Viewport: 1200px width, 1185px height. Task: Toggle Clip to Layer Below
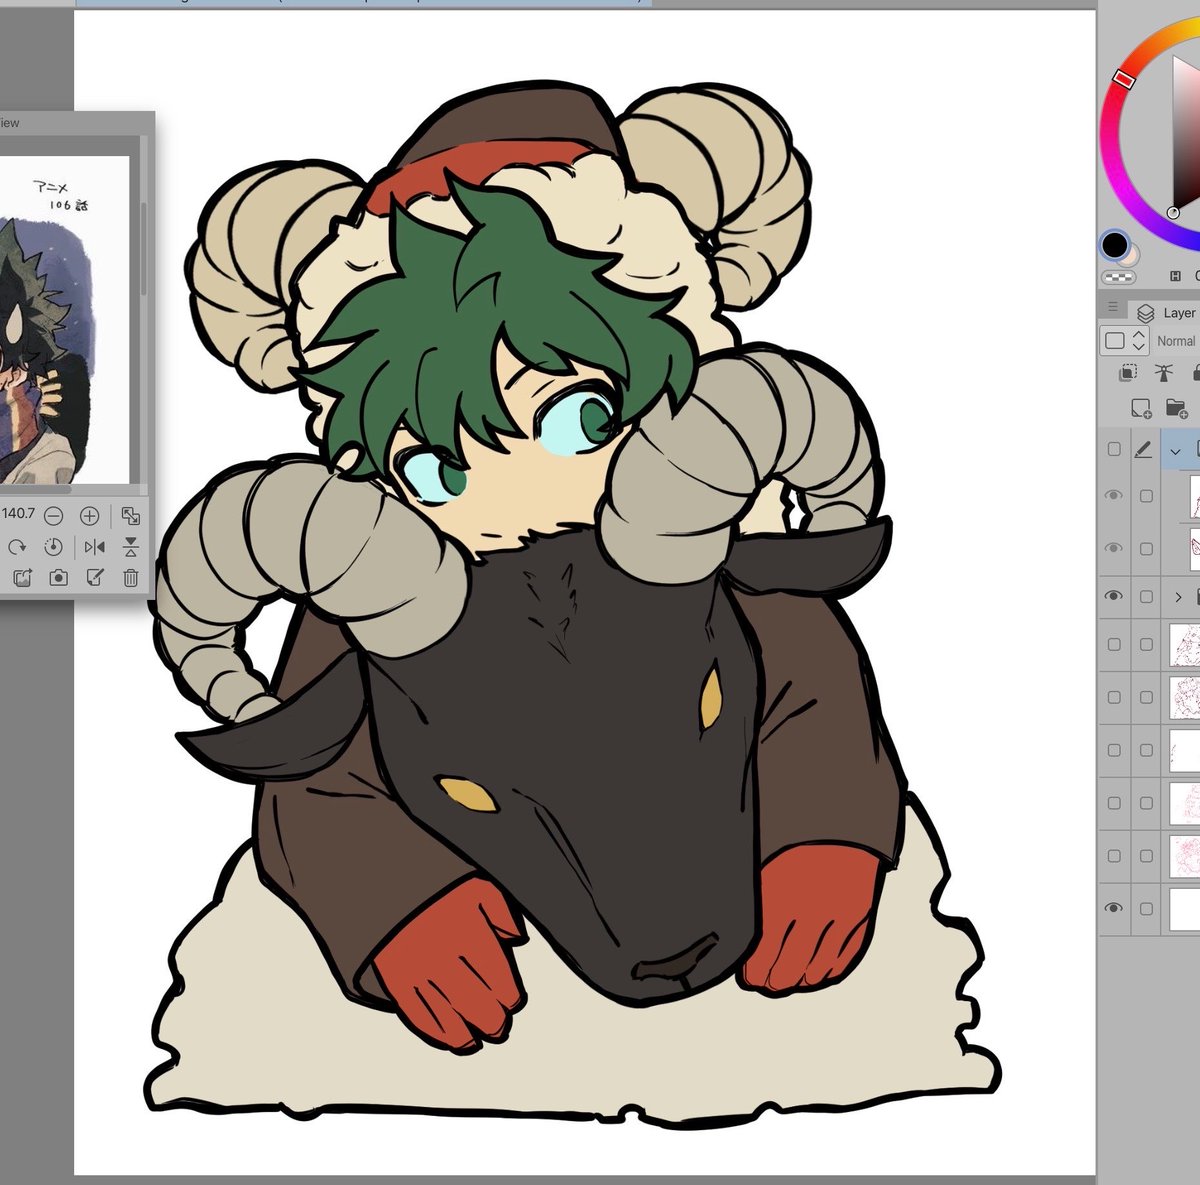coord(1128,373)
